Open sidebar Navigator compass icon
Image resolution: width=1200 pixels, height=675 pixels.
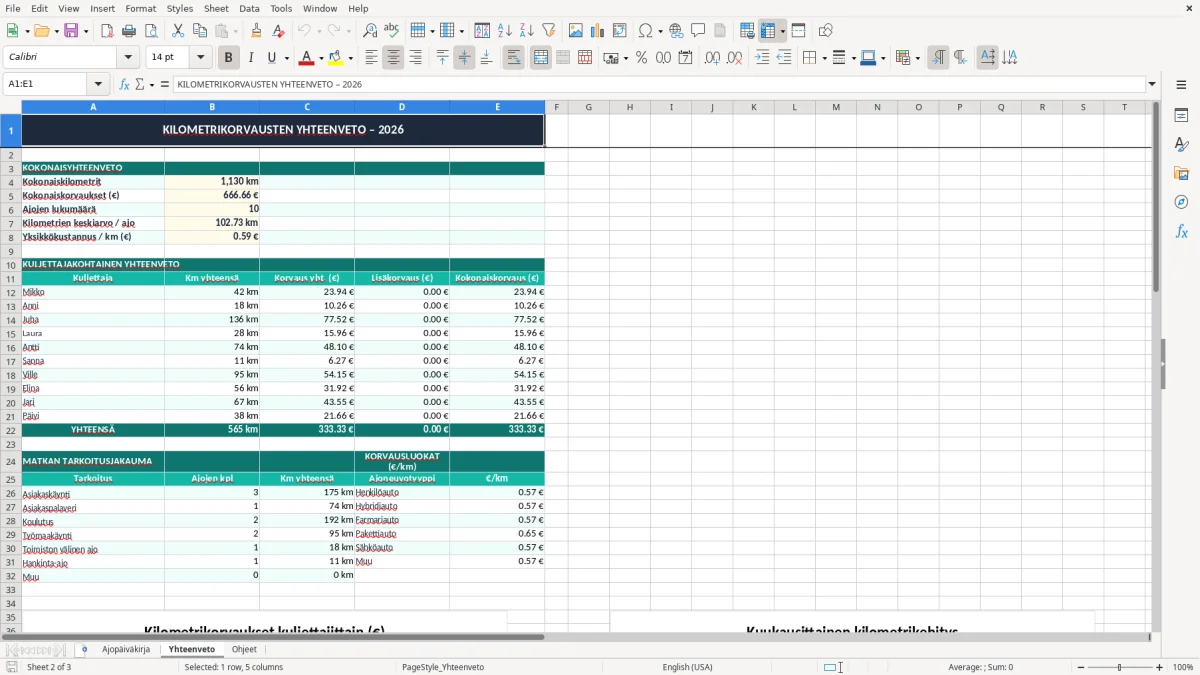[x=1182, y=202]
